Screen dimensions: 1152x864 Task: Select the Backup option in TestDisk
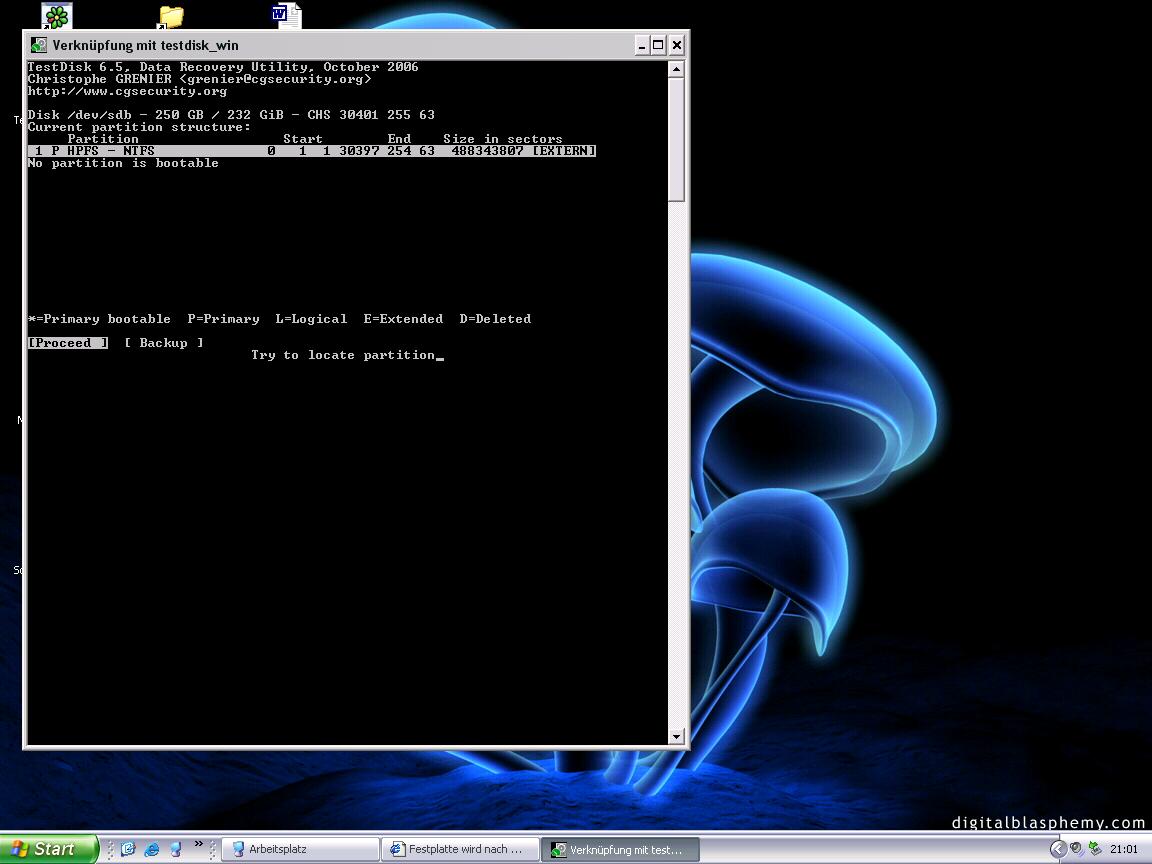164,343
